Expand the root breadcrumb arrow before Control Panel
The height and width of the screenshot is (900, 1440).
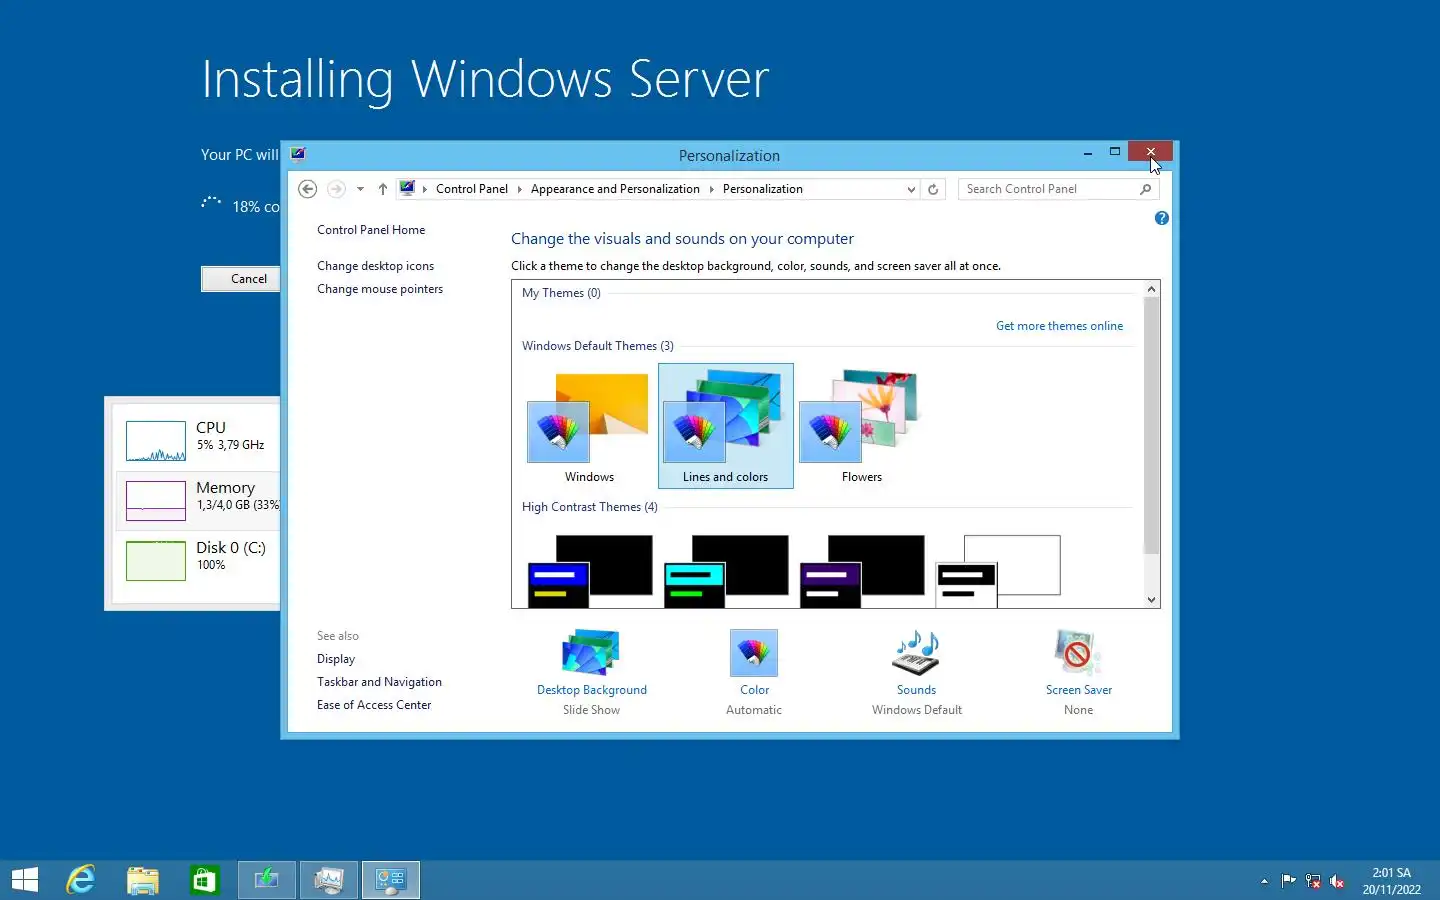click(x=425, y=189)
